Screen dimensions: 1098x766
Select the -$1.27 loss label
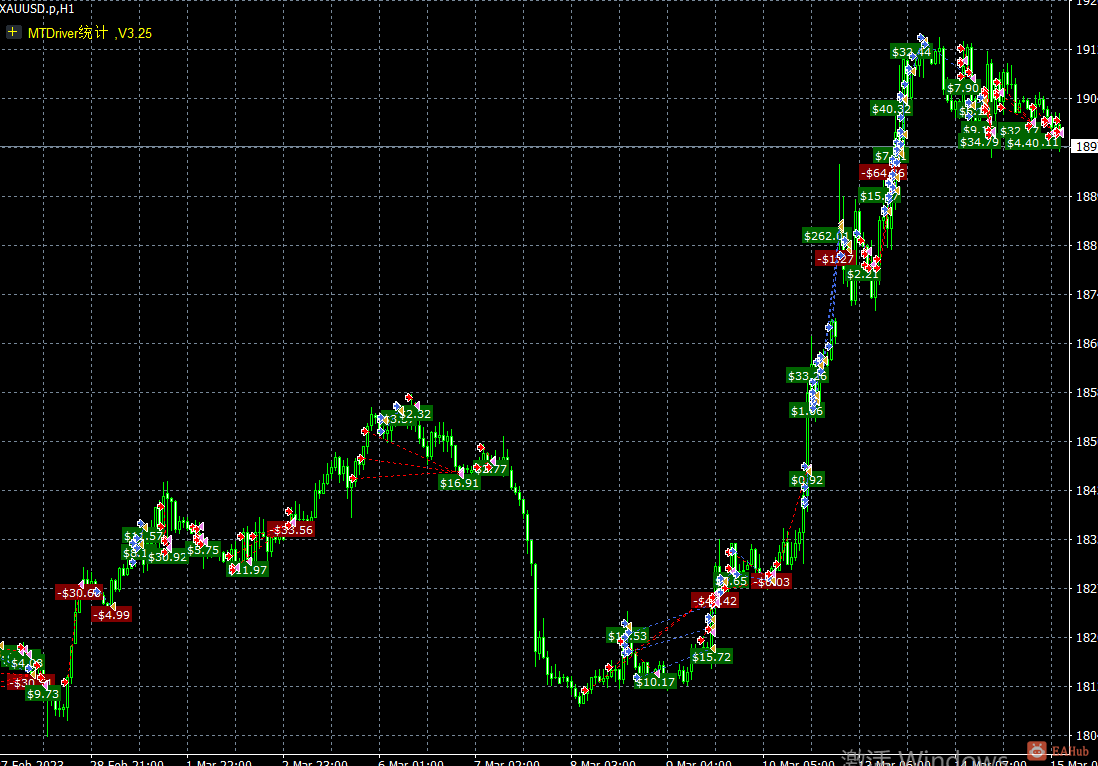[835, 259]
